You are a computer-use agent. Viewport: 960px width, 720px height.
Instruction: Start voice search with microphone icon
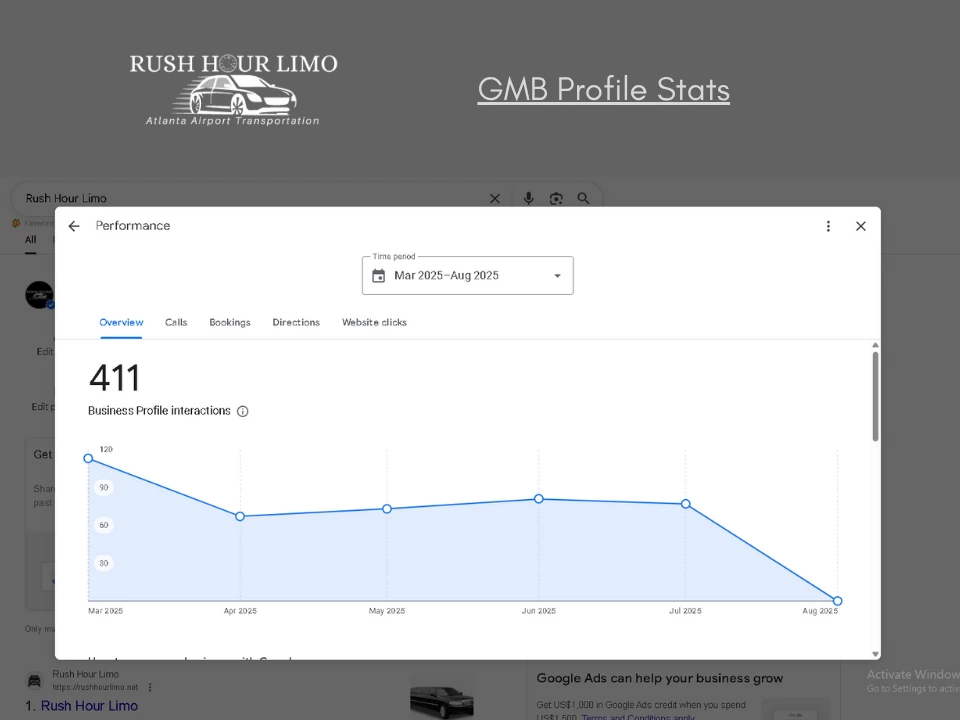coord(528,198)
